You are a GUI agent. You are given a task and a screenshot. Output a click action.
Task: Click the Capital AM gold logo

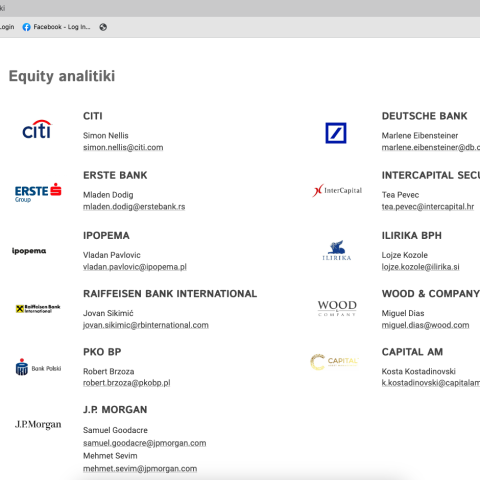[x=334, y=362]
